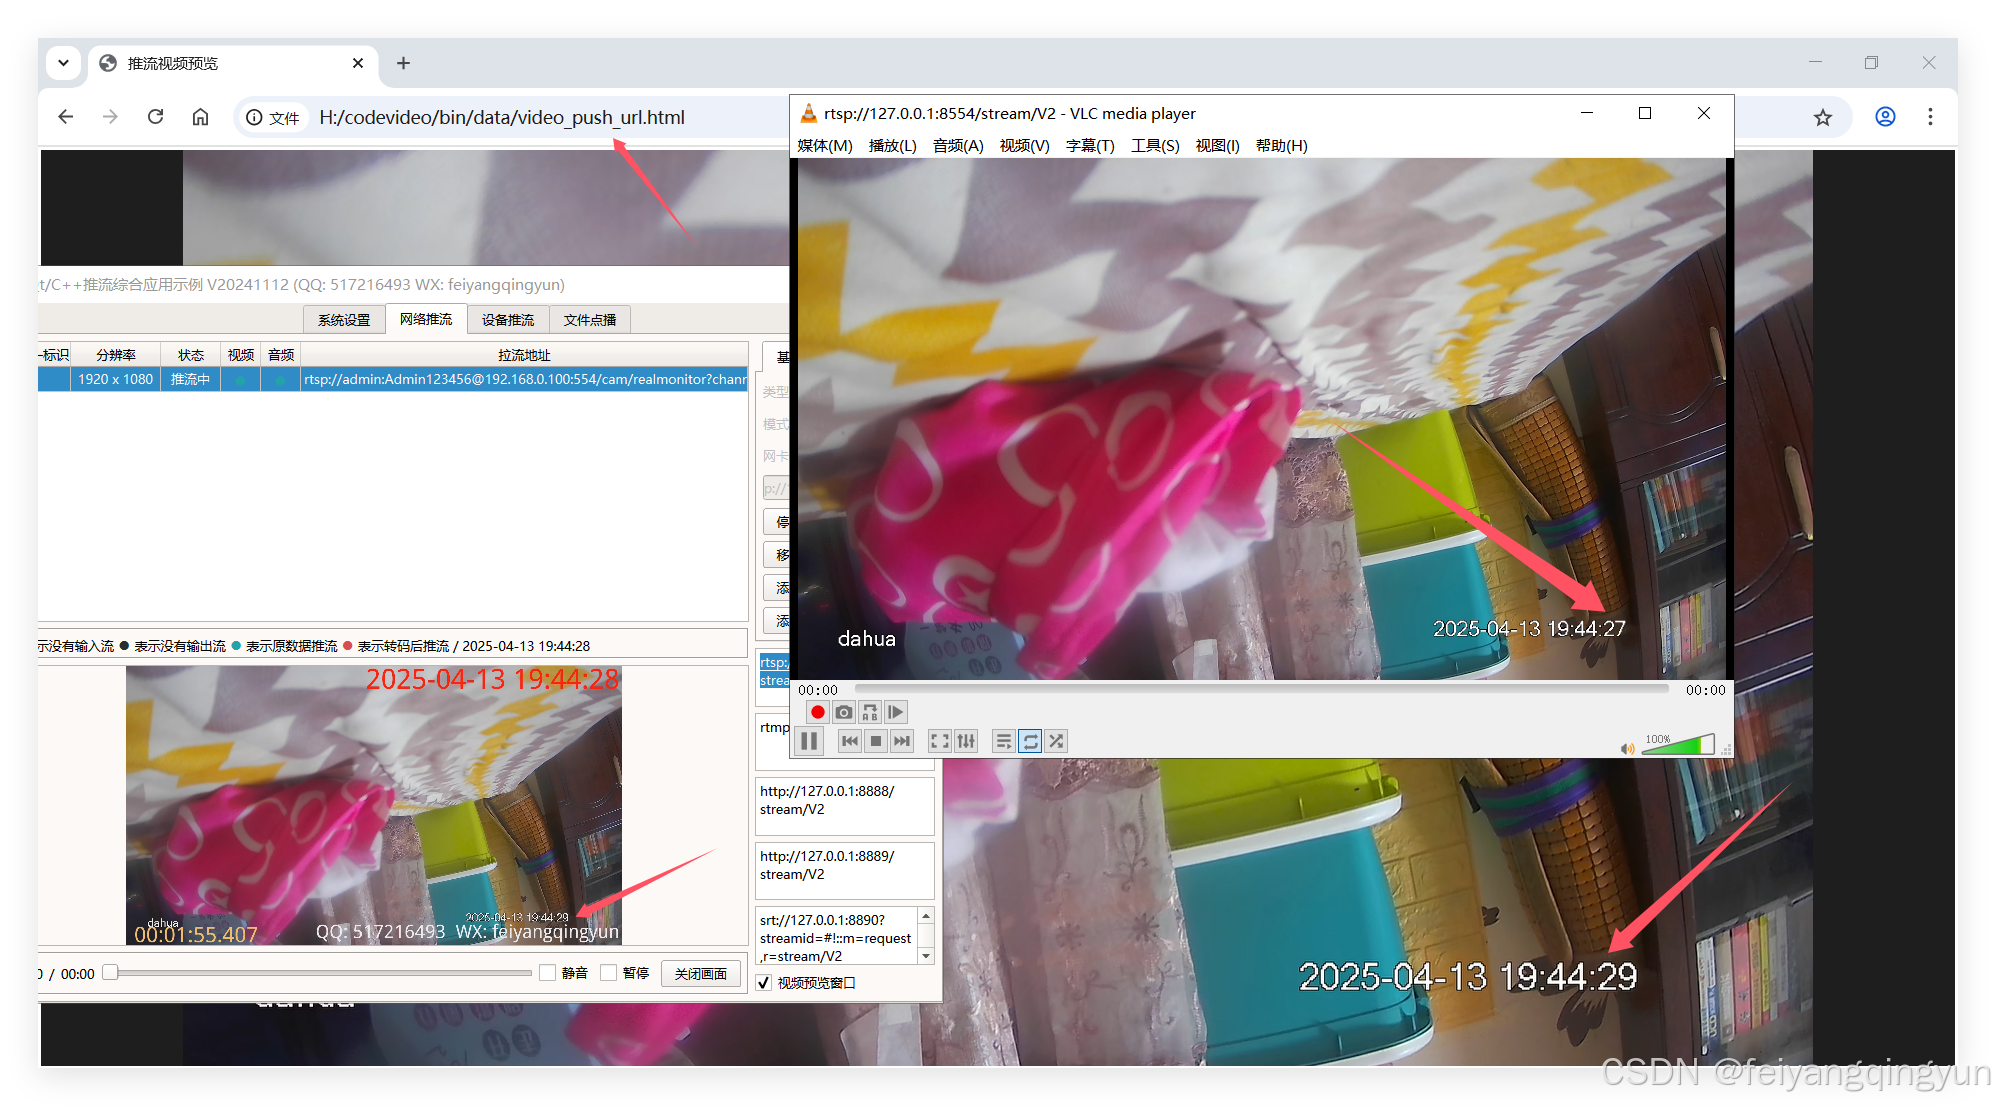
Task: Open the Chrome three-dot menu
Action: [1930, 117]
